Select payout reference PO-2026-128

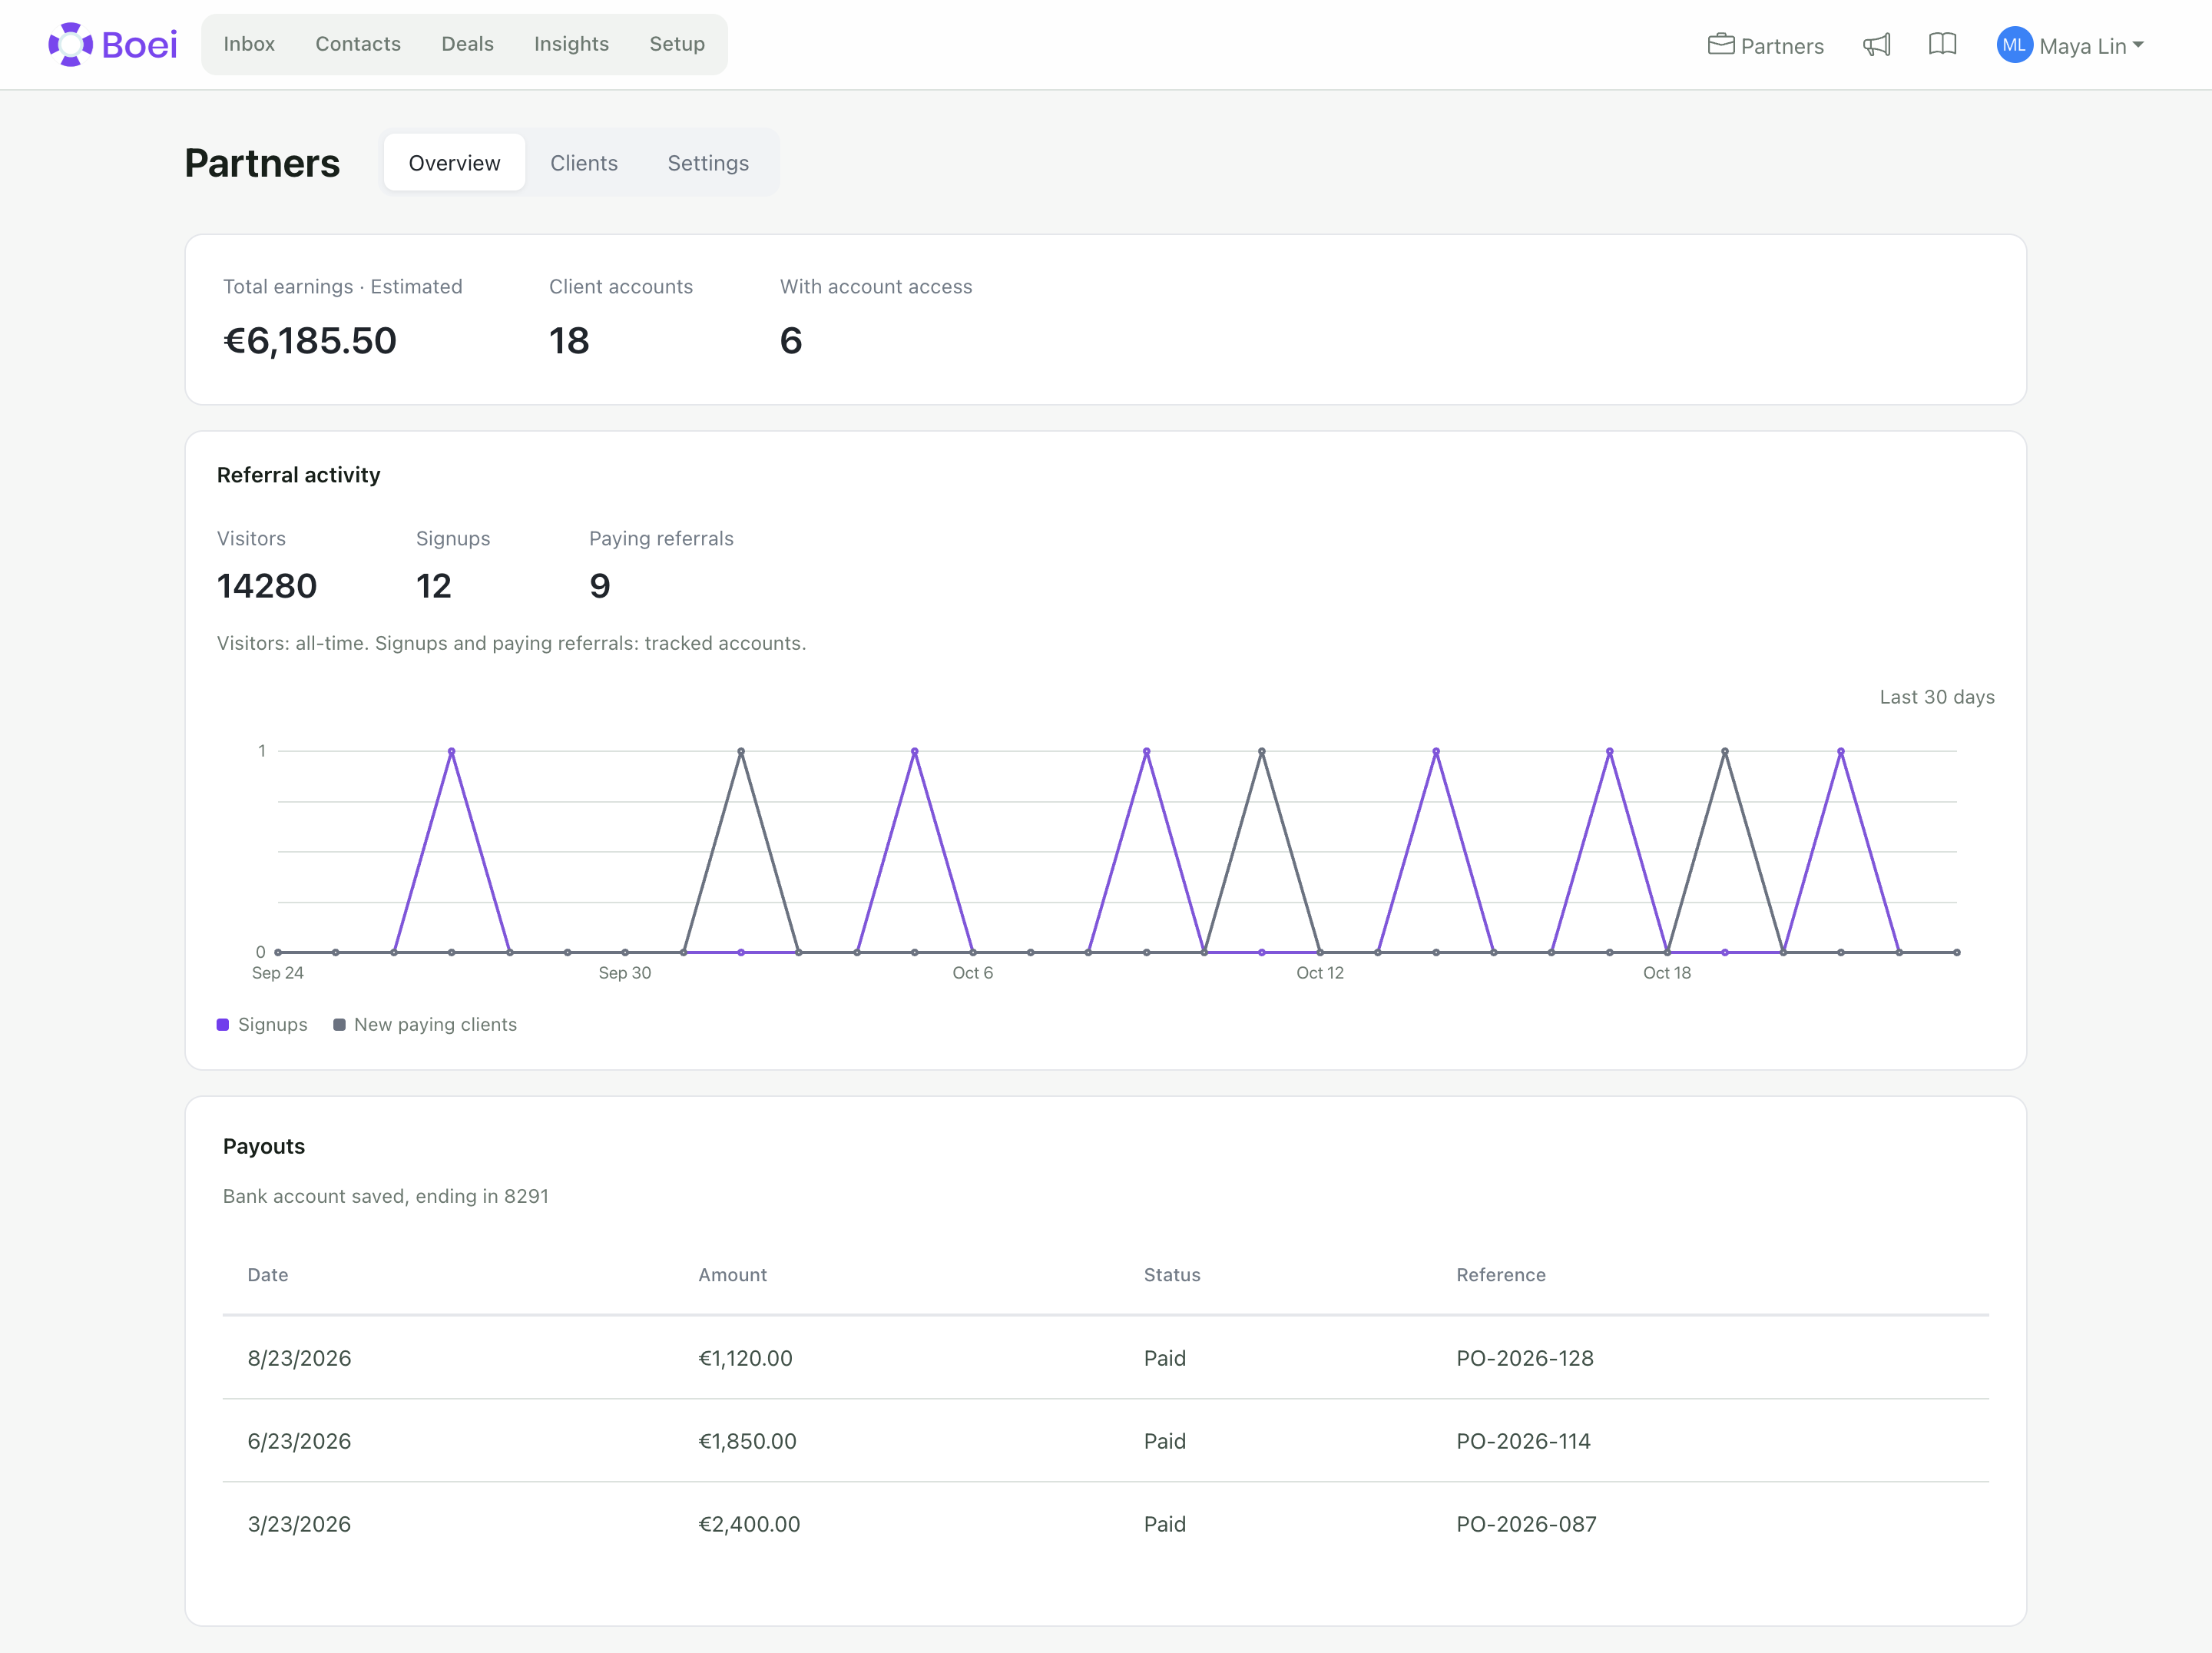point(1525,1358)
